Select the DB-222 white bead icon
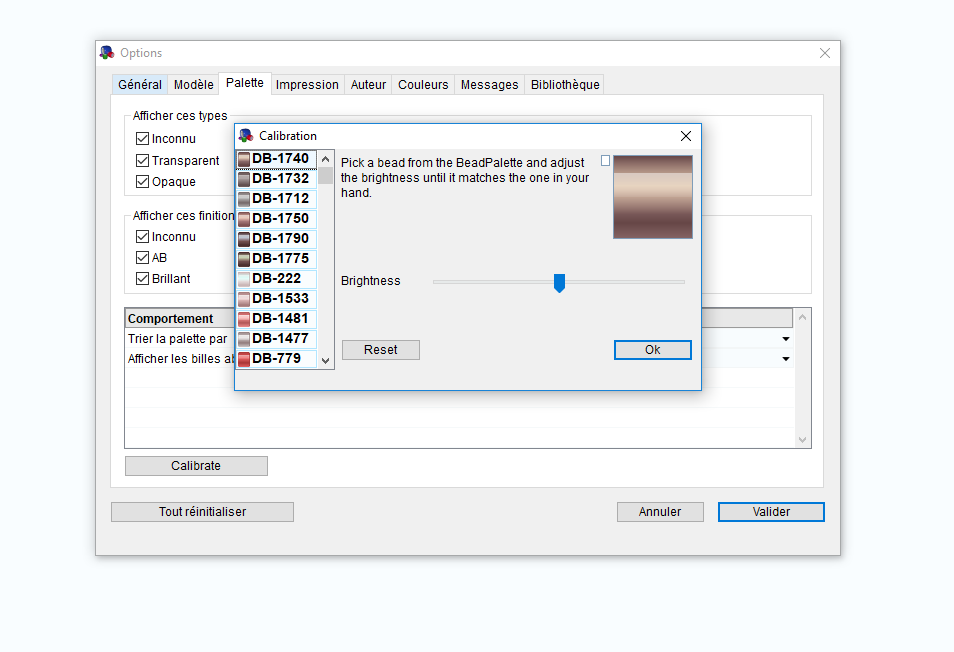 pyautogui.click(x=244, y=279)
